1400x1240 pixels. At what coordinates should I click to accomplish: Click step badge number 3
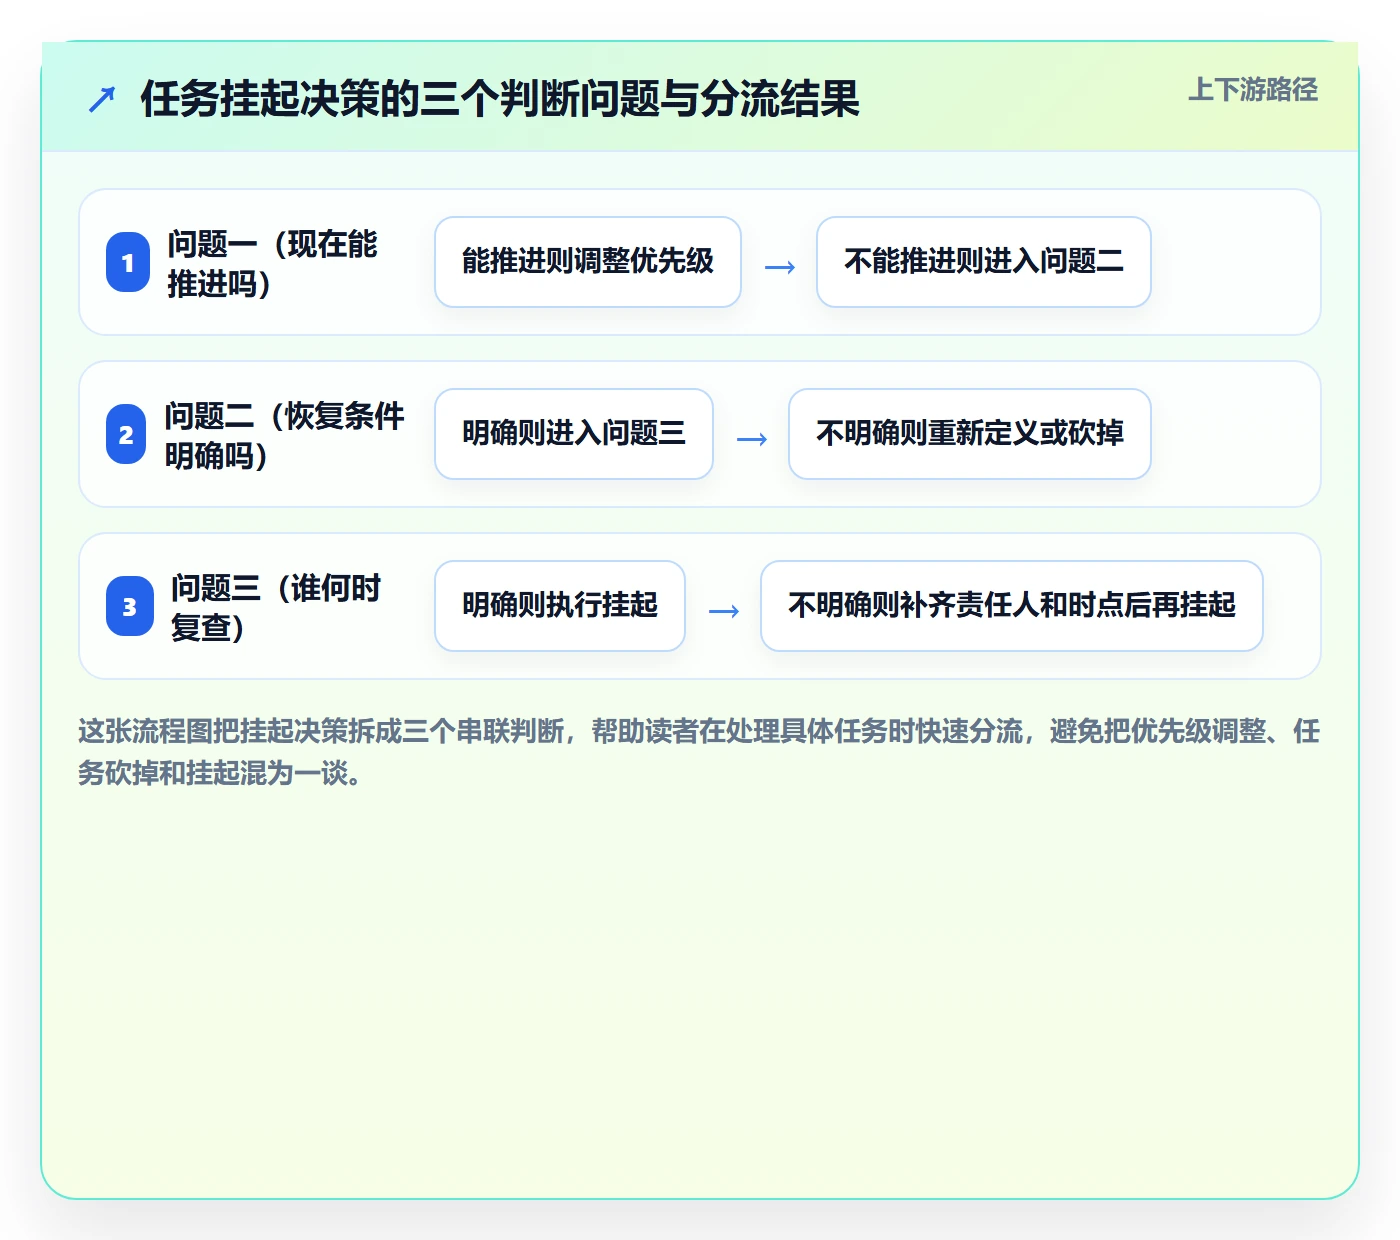[130, 606]
